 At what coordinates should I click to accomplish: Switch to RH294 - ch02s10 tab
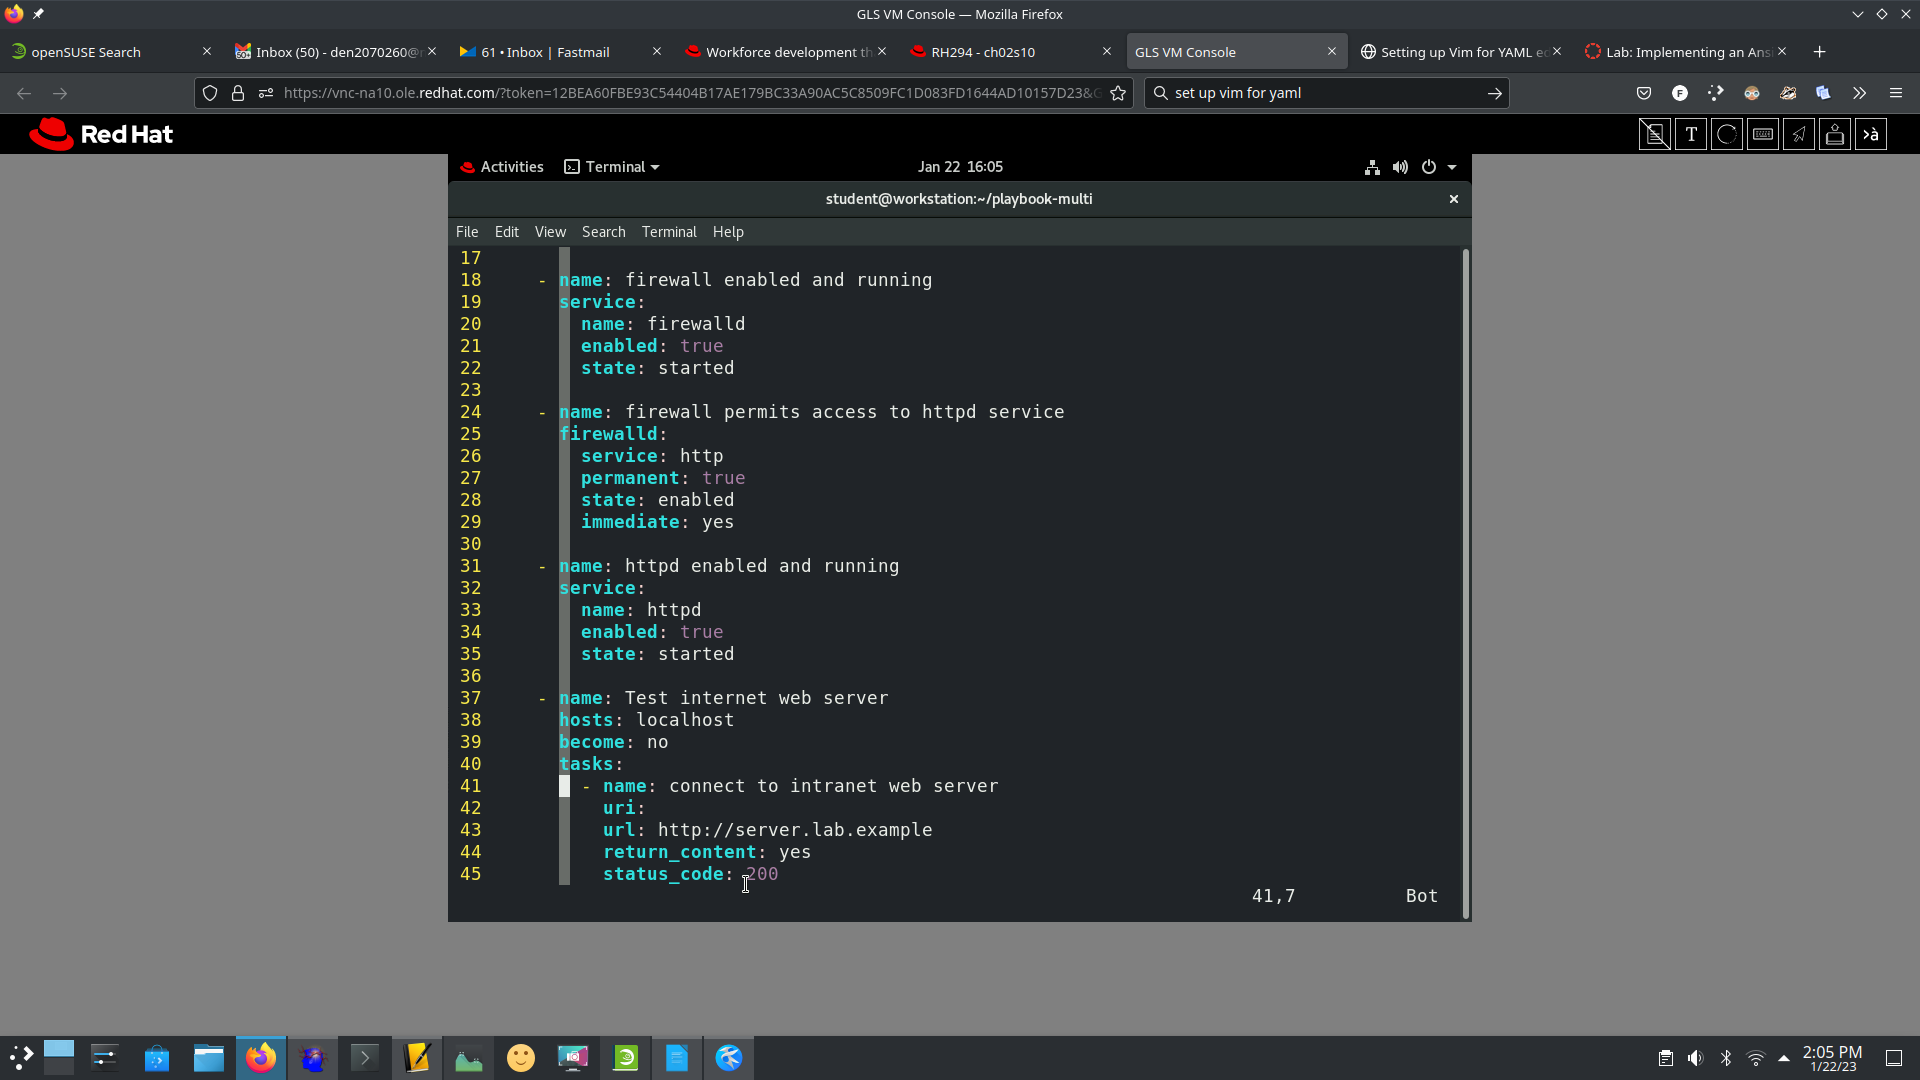[x=983, y=52]
